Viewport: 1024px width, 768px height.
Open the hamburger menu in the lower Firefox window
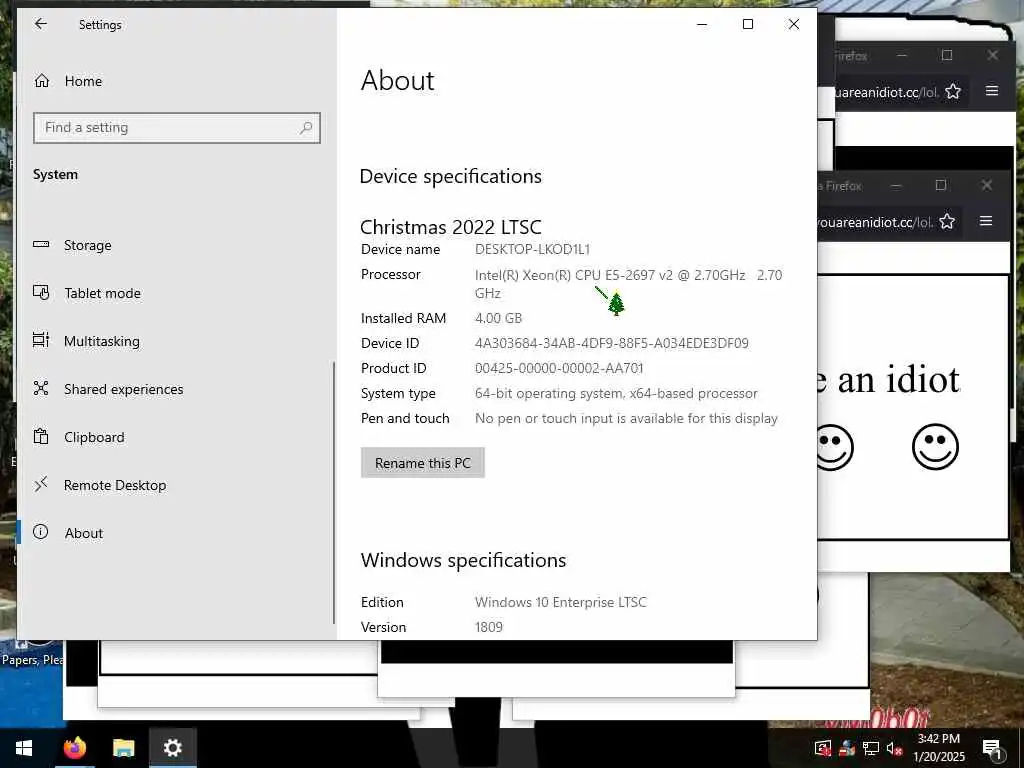coord(986,221)
